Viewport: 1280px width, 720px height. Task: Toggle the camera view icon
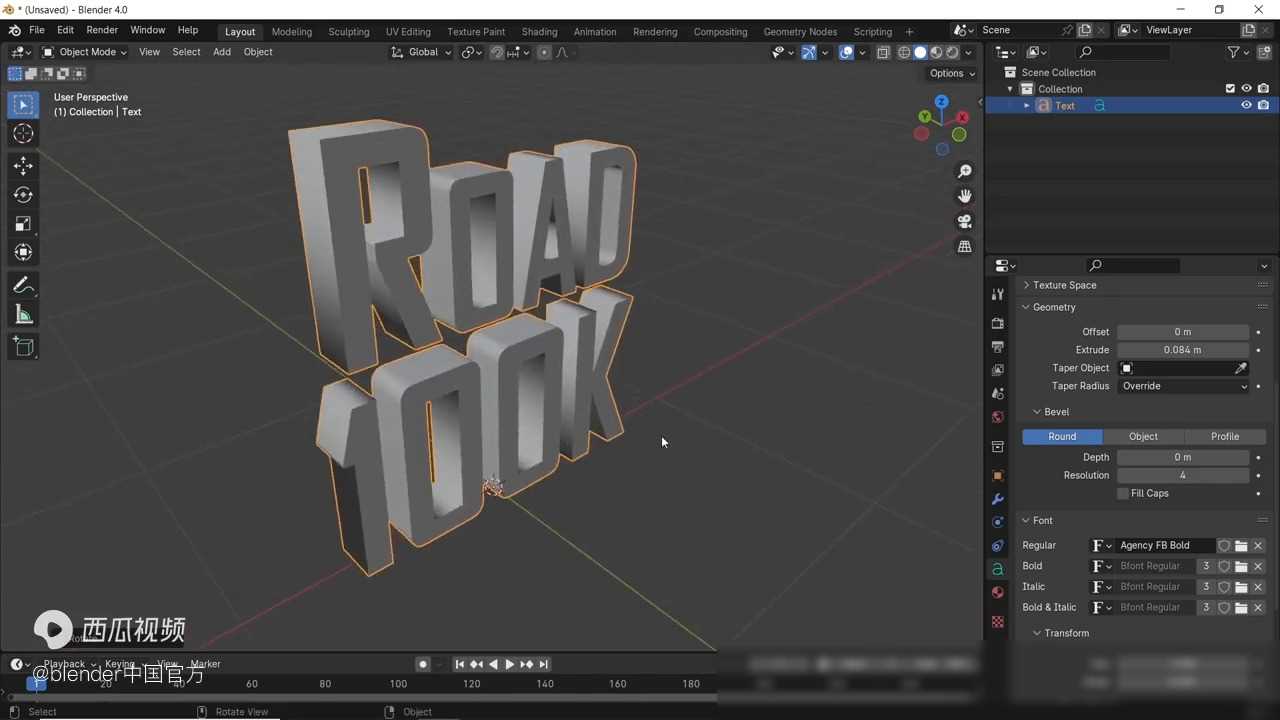coord(964,221)
